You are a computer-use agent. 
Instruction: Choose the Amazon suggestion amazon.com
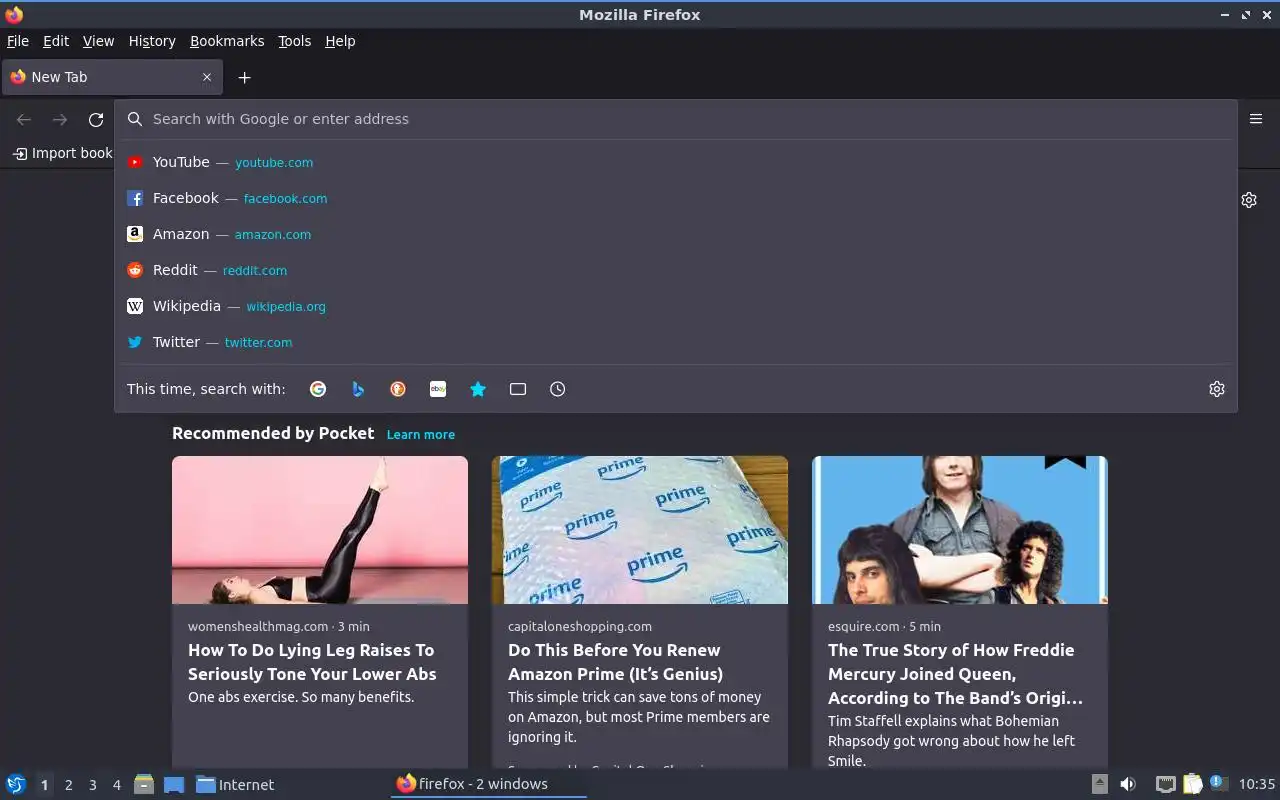(x=676, y=234)
